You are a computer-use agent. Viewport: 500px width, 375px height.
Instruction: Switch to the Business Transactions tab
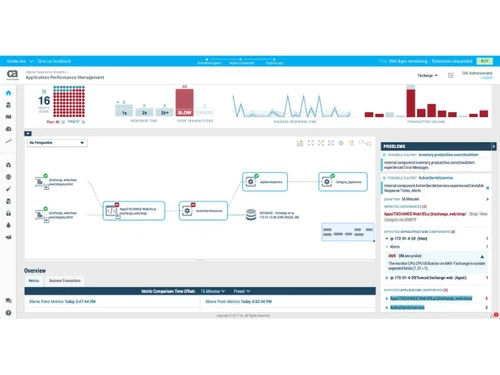click(x=65, y=281)
